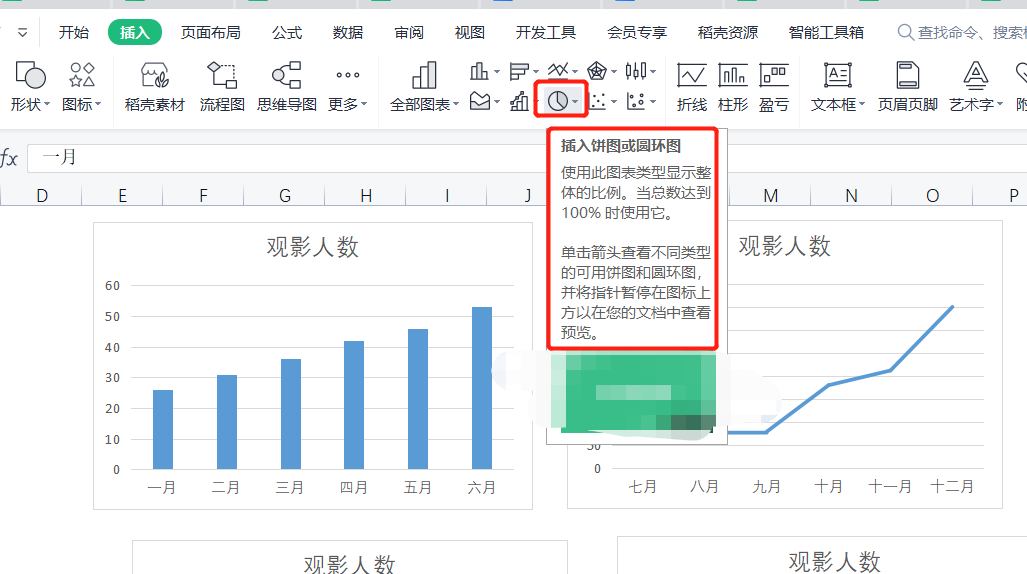Open the 审阅 tab
Image resolution: width=1027 pixels, height=574 pixels.
point(409,32)
